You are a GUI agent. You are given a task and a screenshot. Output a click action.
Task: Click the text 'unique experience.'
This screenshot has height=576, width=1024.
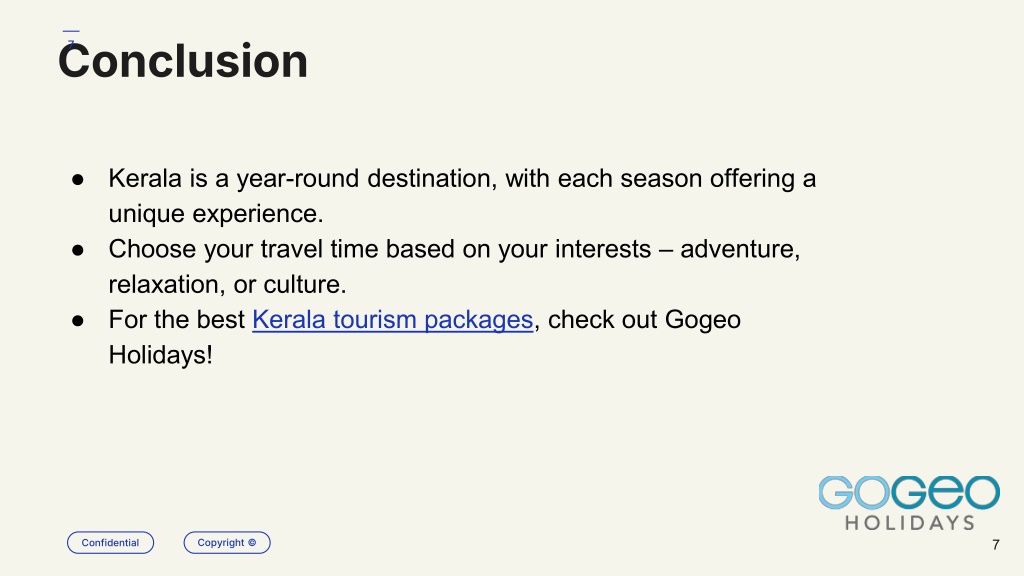point(216,214)
